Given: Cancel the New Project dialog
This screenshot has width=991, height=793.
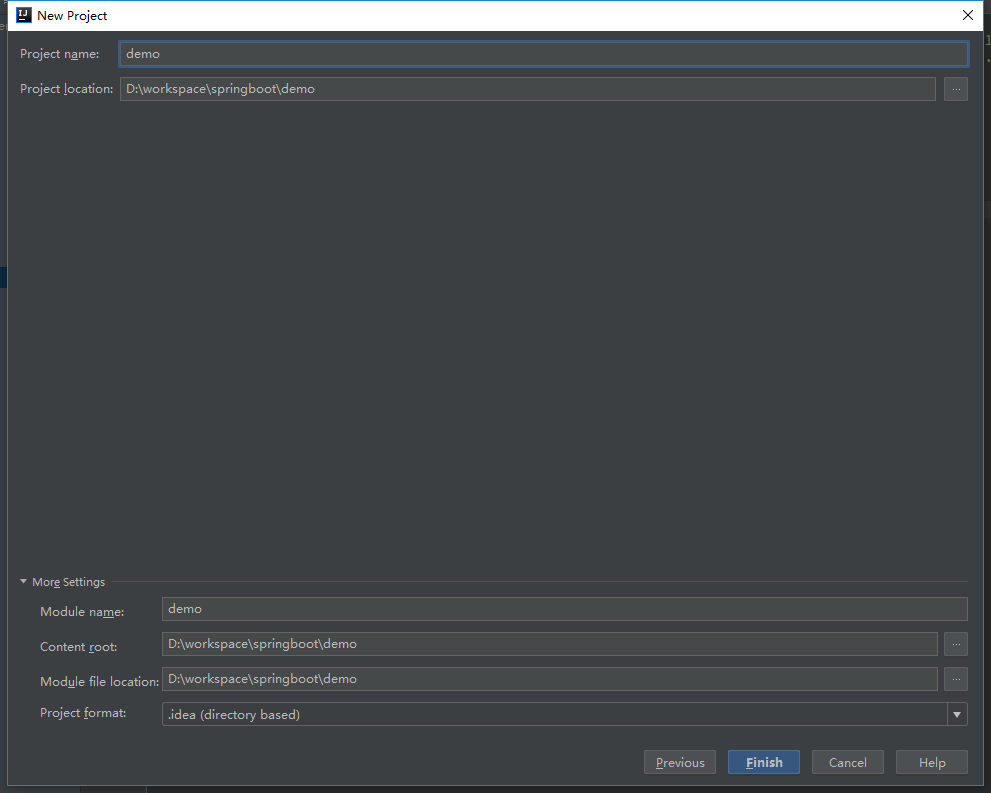Looking at the screenshot, I should [x=848, y=762].
